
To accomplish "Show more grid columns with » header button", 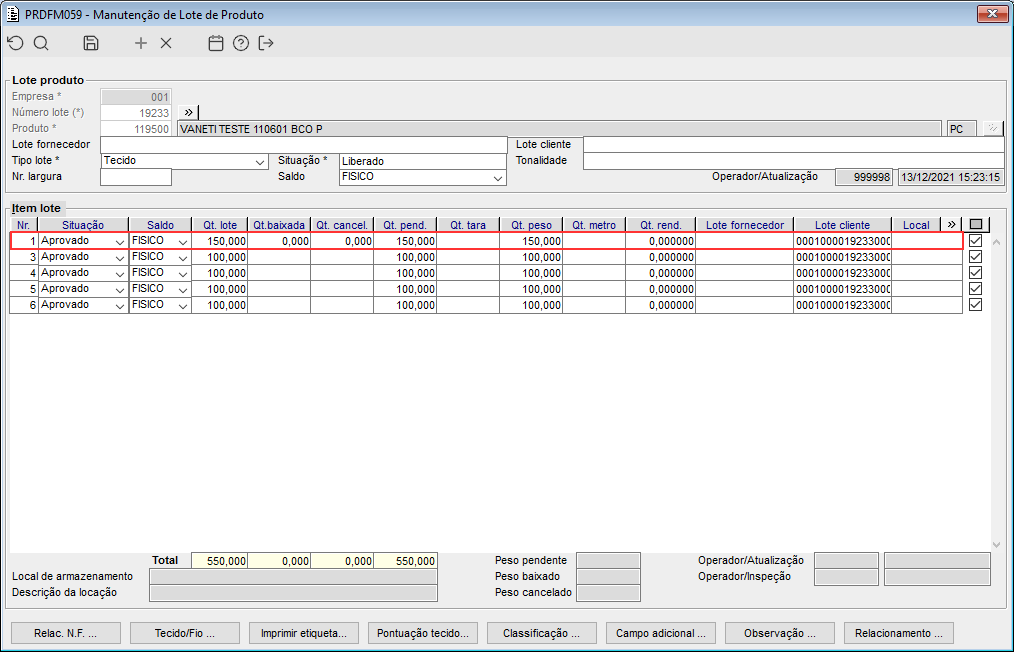I will tap(951, 224).
